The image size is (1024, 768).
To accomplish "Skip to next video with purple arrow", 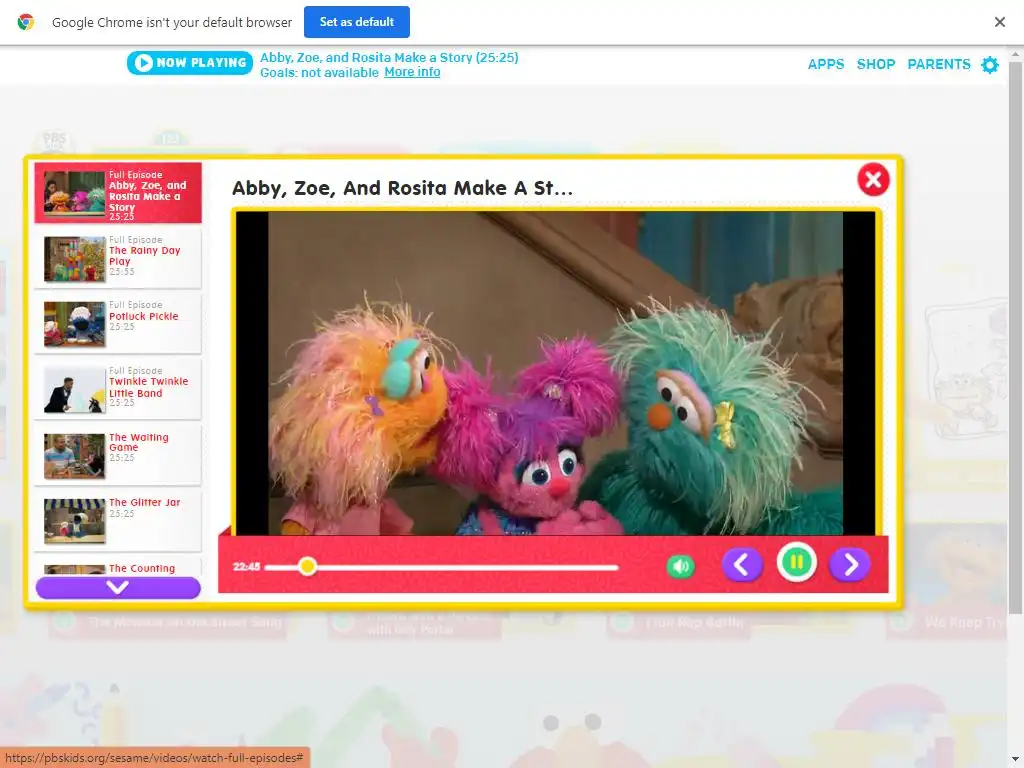I will pyautogui.click(x=850, y=564).
